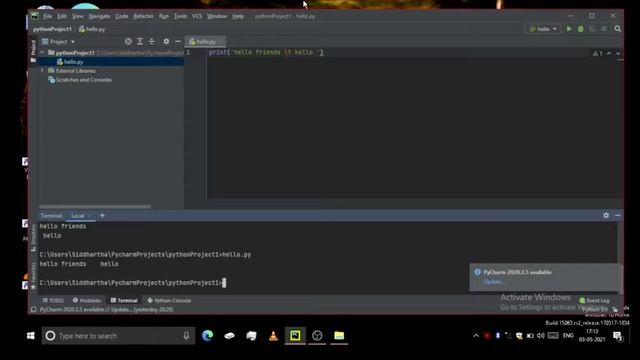
Task: Hide the Terminal tool window
Action: pyautogui.click(x=618, y=215)
